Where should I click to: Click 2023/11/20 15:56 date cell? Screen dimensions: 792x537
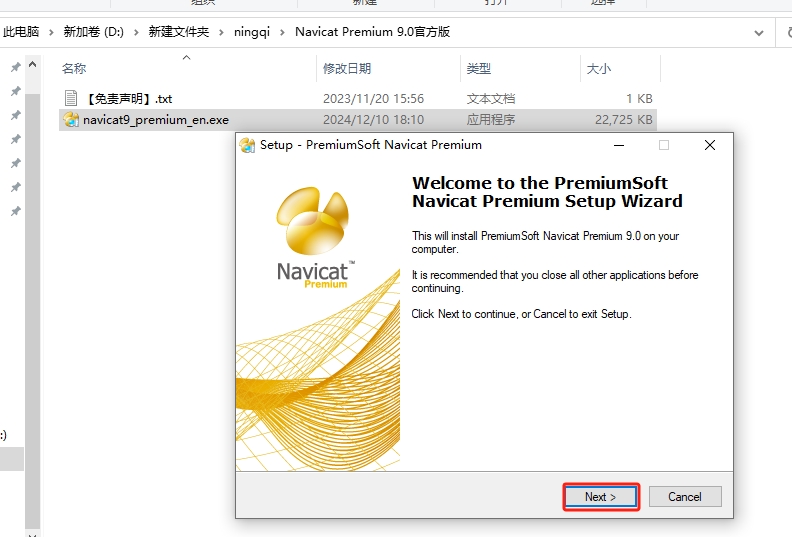tap(373, 99)
